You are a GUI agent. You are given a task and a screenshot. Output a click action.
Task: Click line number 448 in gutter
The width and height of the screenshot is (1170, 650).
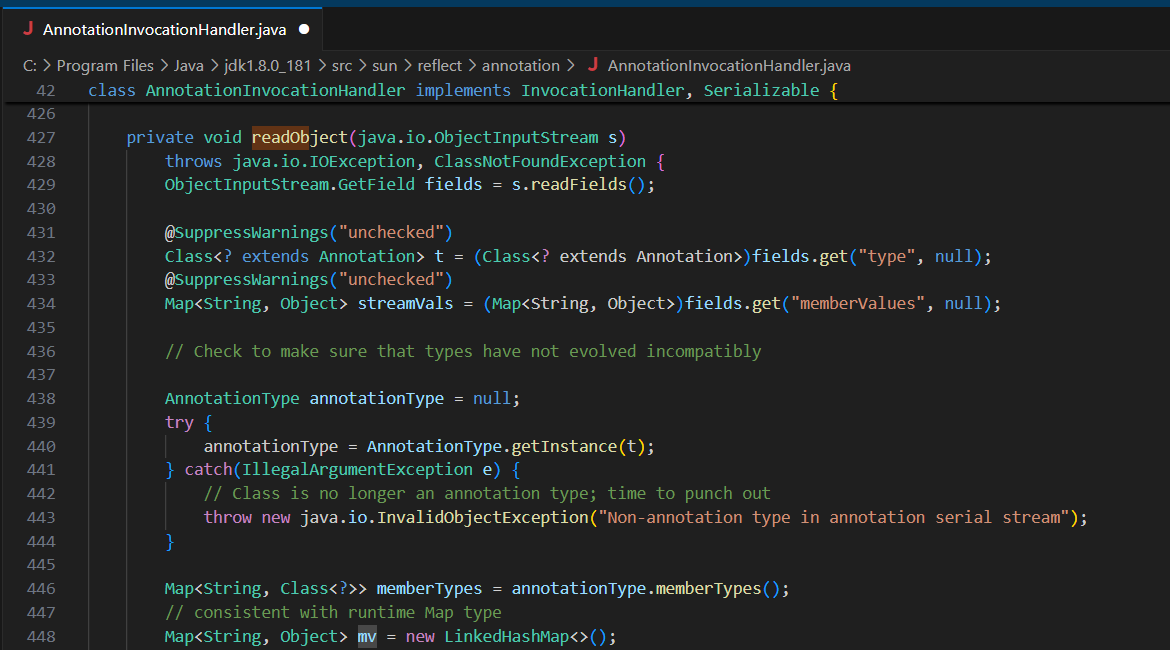click(x=41, y=637)
